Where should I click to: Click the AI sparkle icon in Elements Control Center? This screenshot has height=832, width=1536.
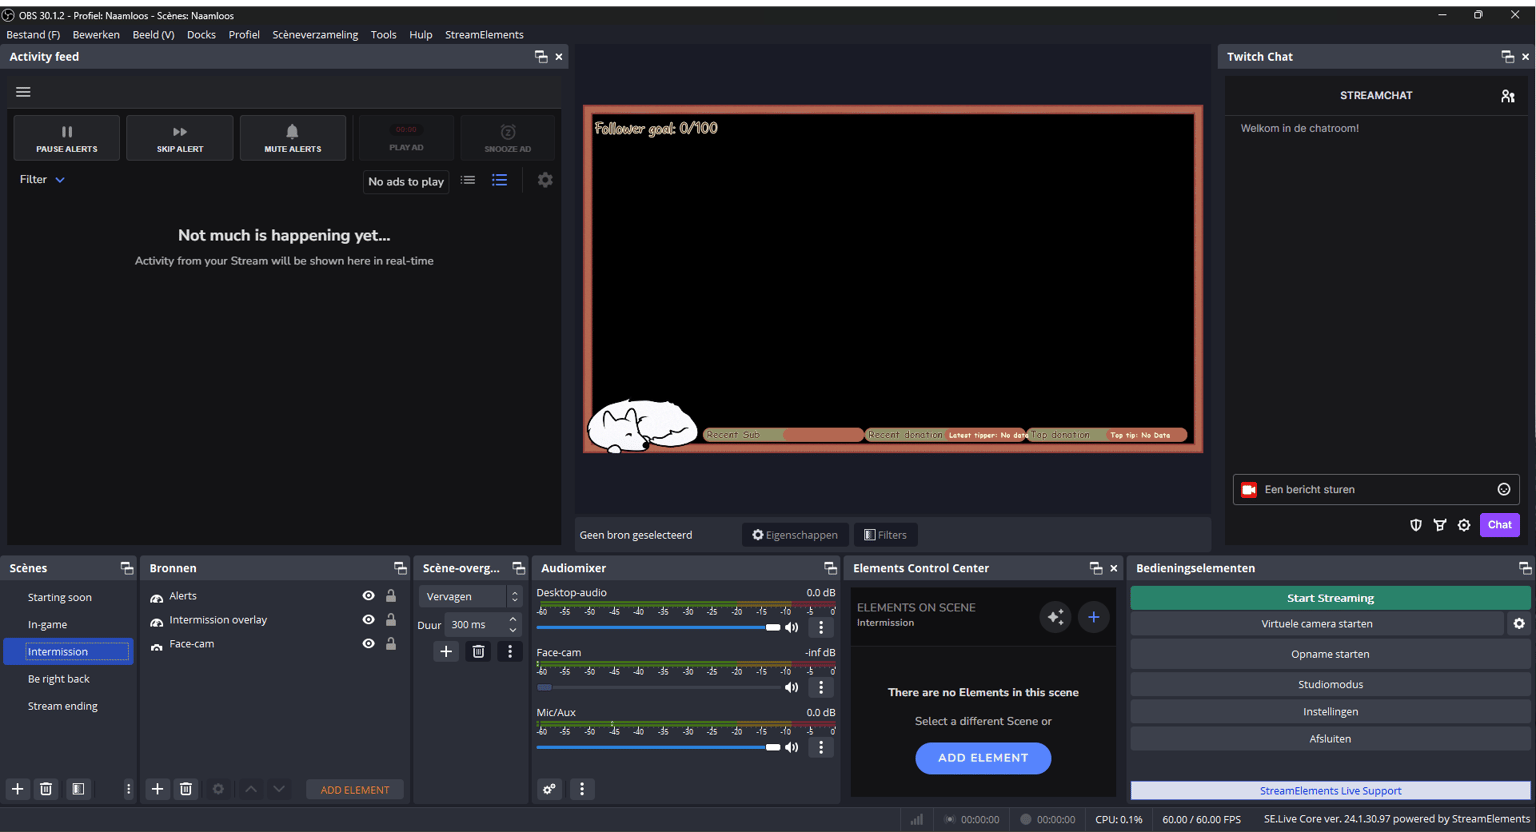1055,617
